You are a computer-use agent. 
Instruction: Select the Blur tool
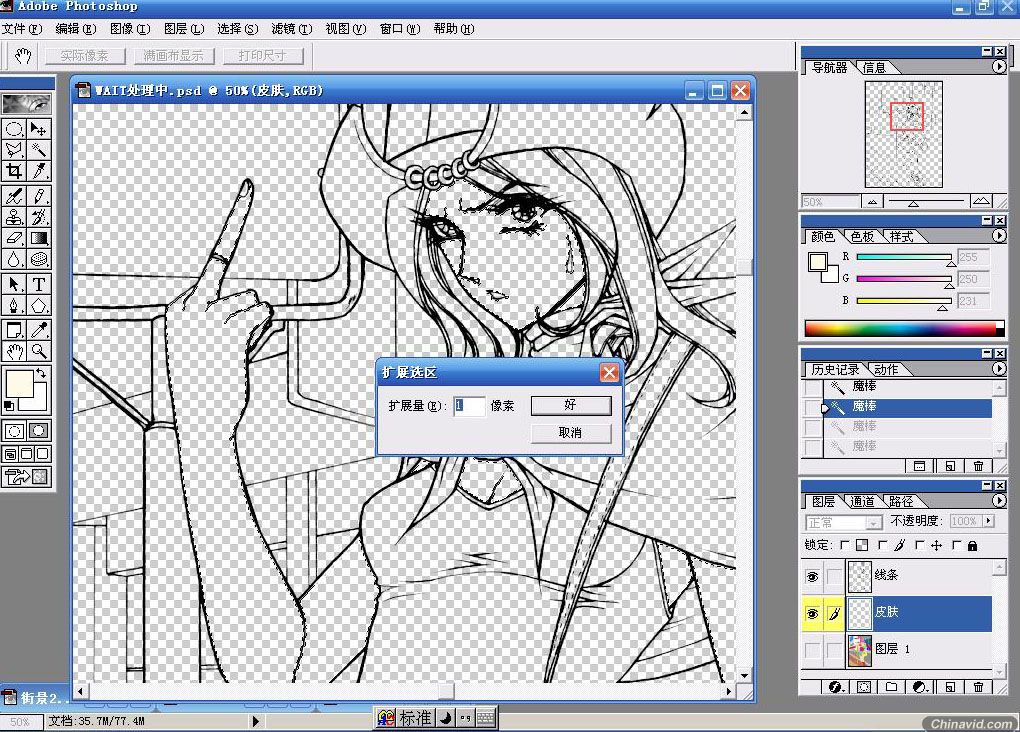pyautogui.click(x=14, y=258)
